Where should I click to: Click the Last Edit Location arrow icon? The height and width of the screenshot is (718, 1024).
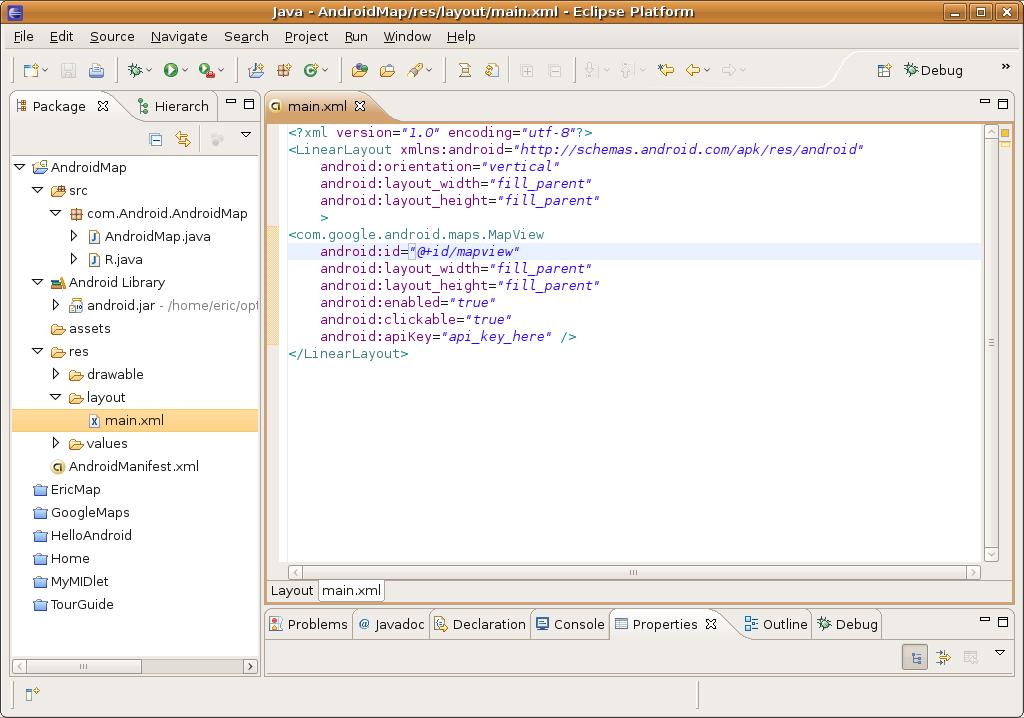tap(665, 70)
